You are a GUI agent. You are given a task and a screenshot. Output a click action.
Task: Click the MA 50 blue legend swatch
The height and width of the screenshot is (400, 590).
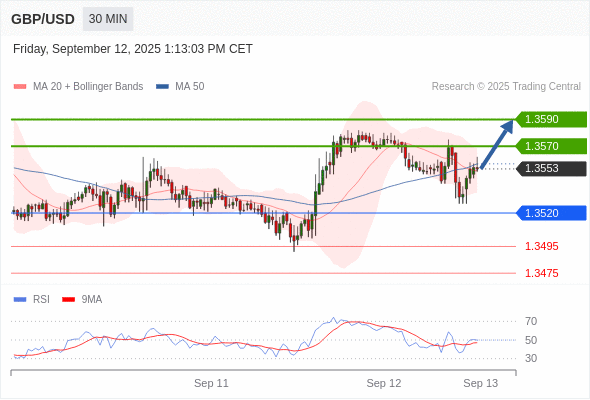click(162, 87)
